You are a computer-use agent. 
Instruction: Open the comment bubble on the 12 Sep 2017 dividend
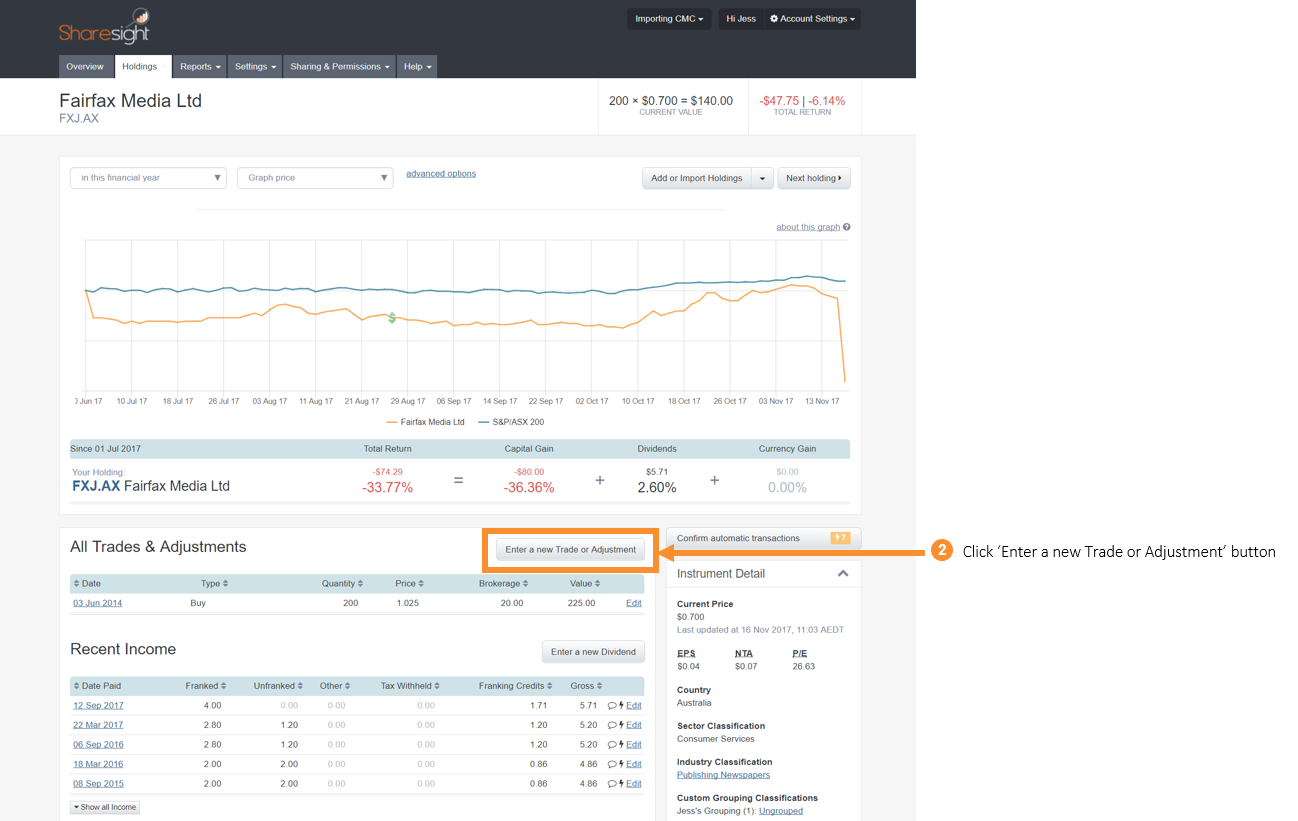coord(613,705)
